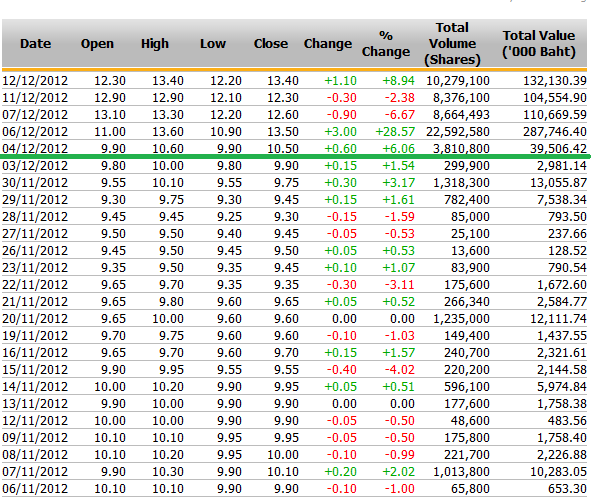Screen dimensions: 591x497
Task: Click the +1.10 change value
Action: coord(340,81)
